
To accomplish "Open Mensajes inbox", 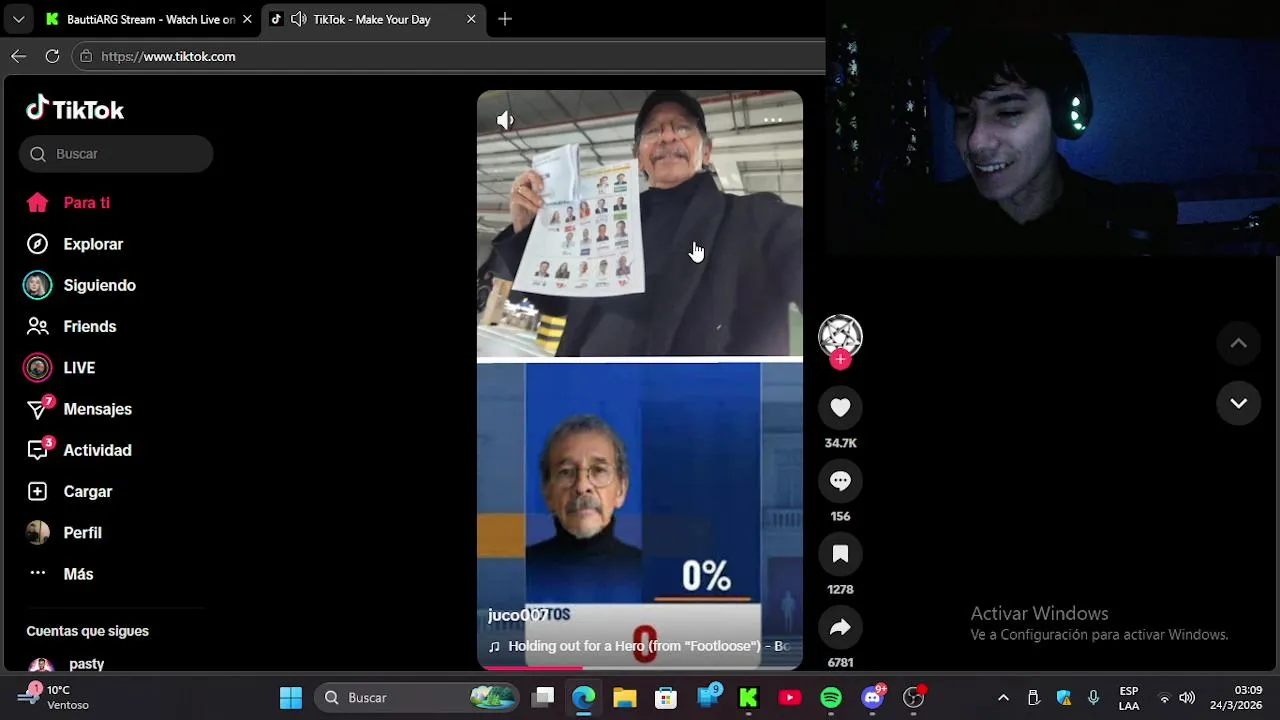I will (78, 409).
